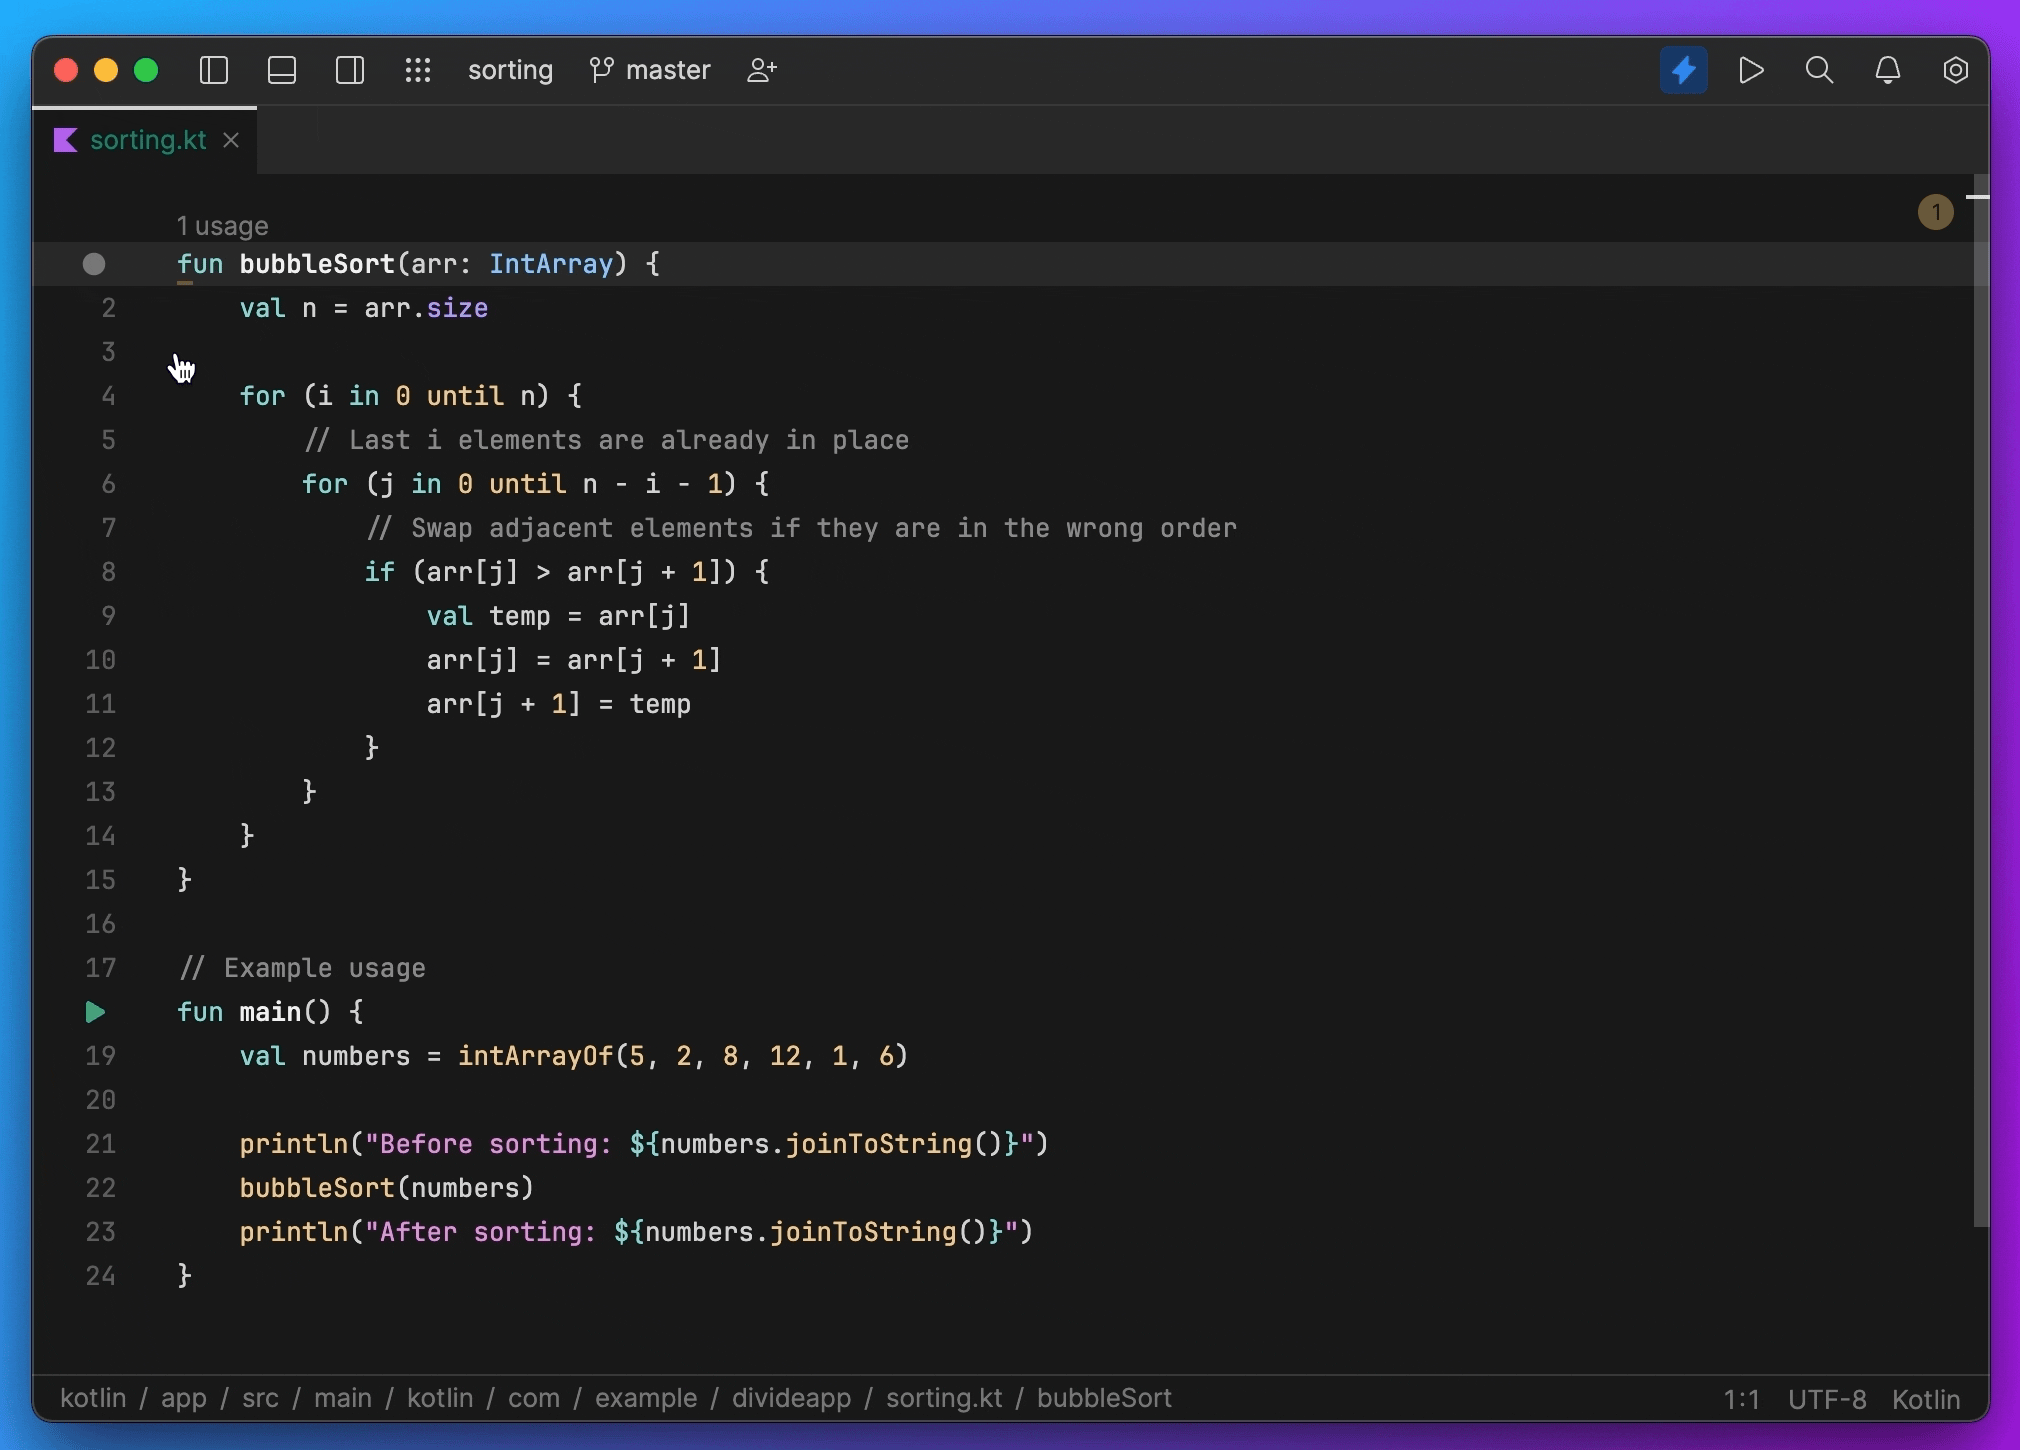Click 'bubbleSort' breadcrumb

[x=1104, y=1398]
